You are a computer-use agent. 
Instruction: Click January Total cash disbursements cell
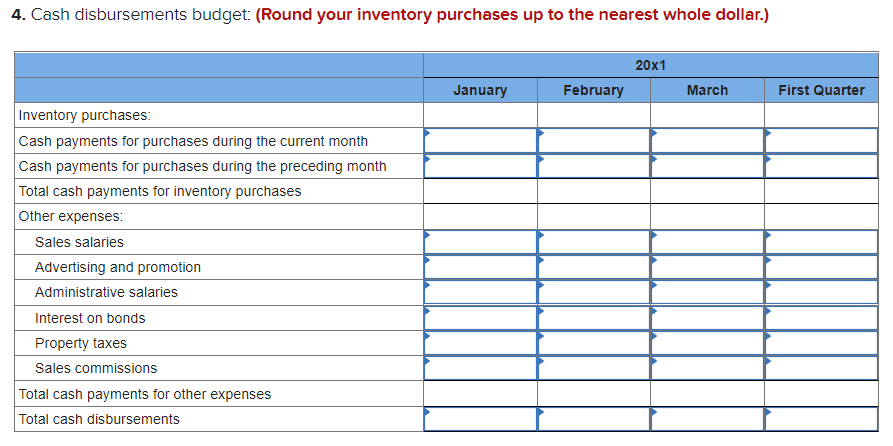pyautogui.click(x=480, y=419)
